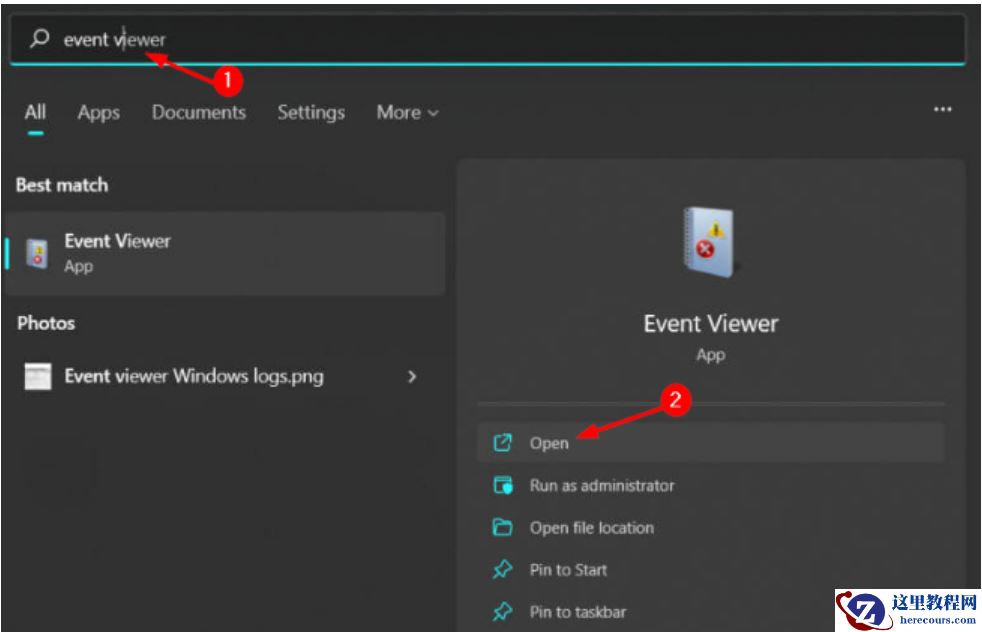Switch to the Apps tab
This screenshot has width=982, height=632.
click(x=98, y=113)
